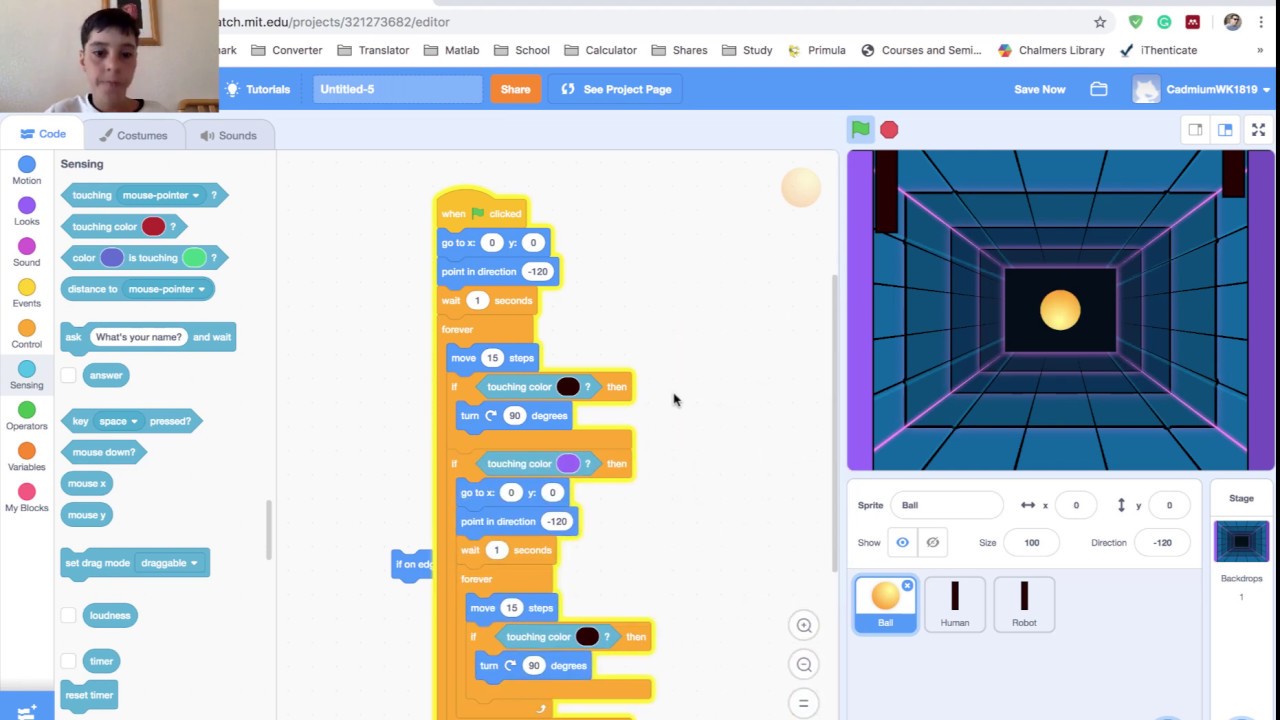This screenshot has height=720, width=1280.
Task: Switch to large stage layout
Action: [1225, 130]
